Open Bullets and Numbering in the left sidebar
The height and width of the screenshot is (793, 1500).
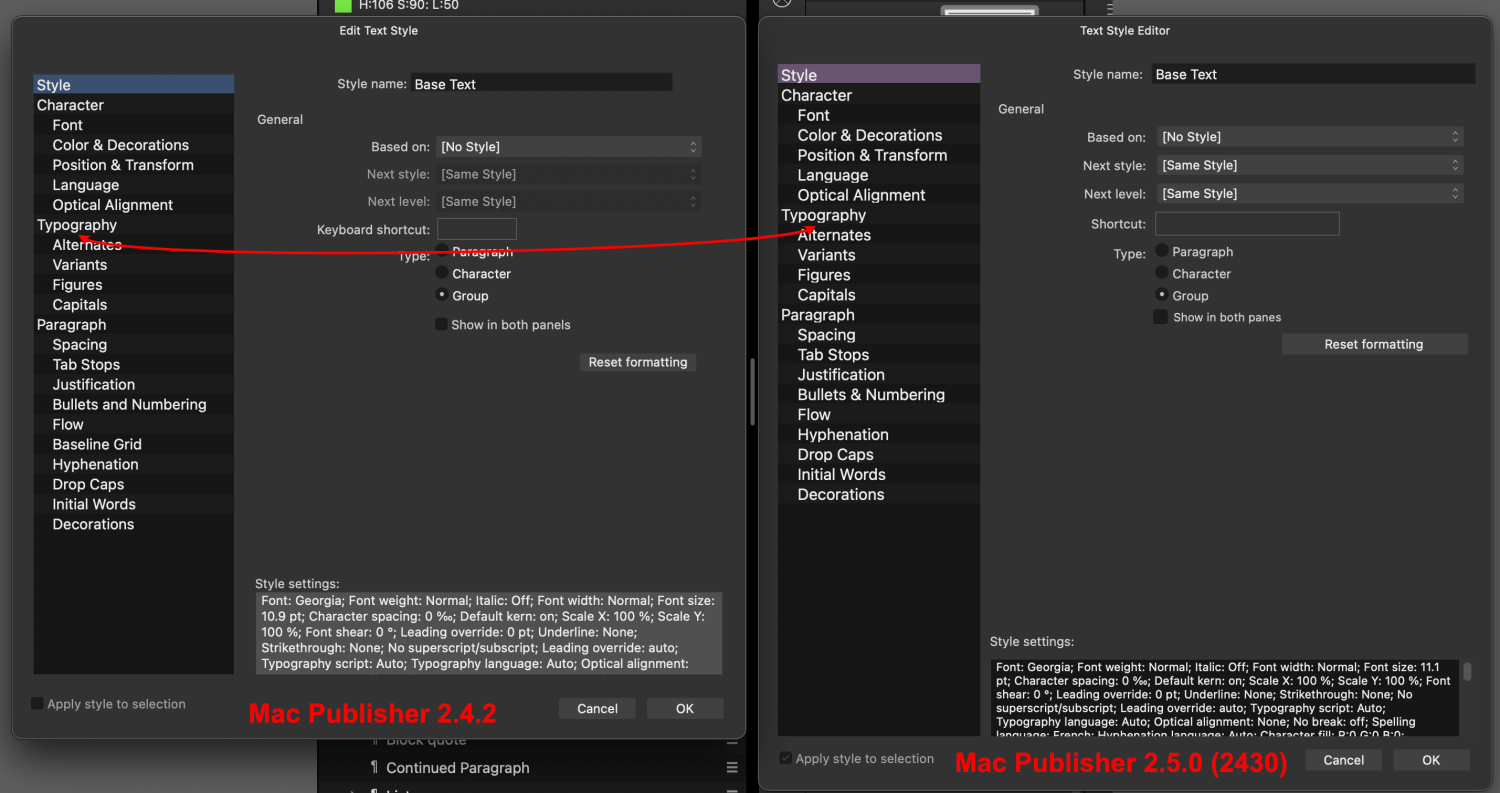[130, 404]
